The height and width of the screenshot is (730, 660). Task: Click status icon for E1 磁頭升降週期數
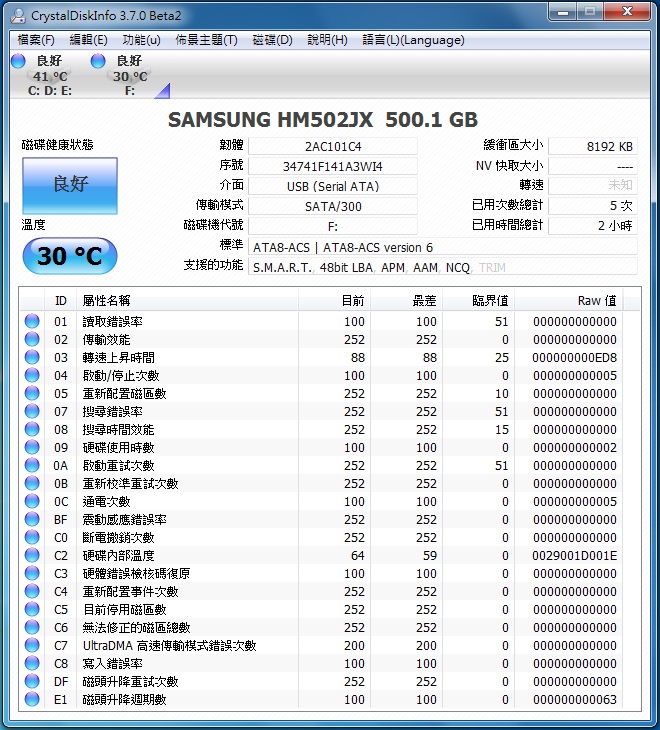(x=32, y=699)
